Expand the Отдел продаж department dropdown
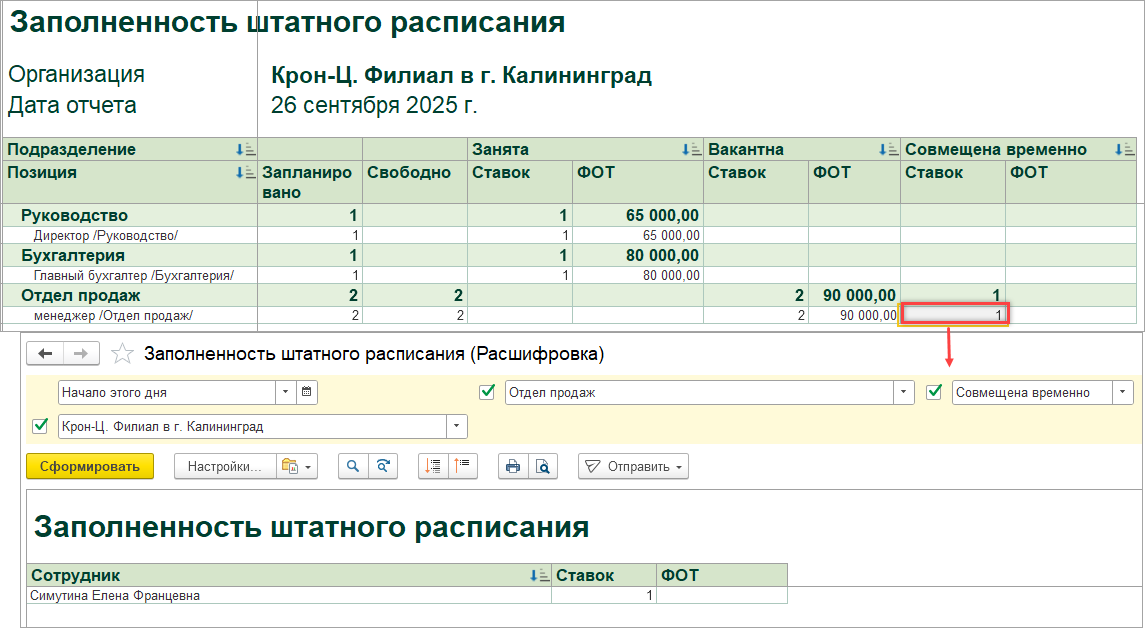This screenshot has height=628, width=1145. click(905, 393)
